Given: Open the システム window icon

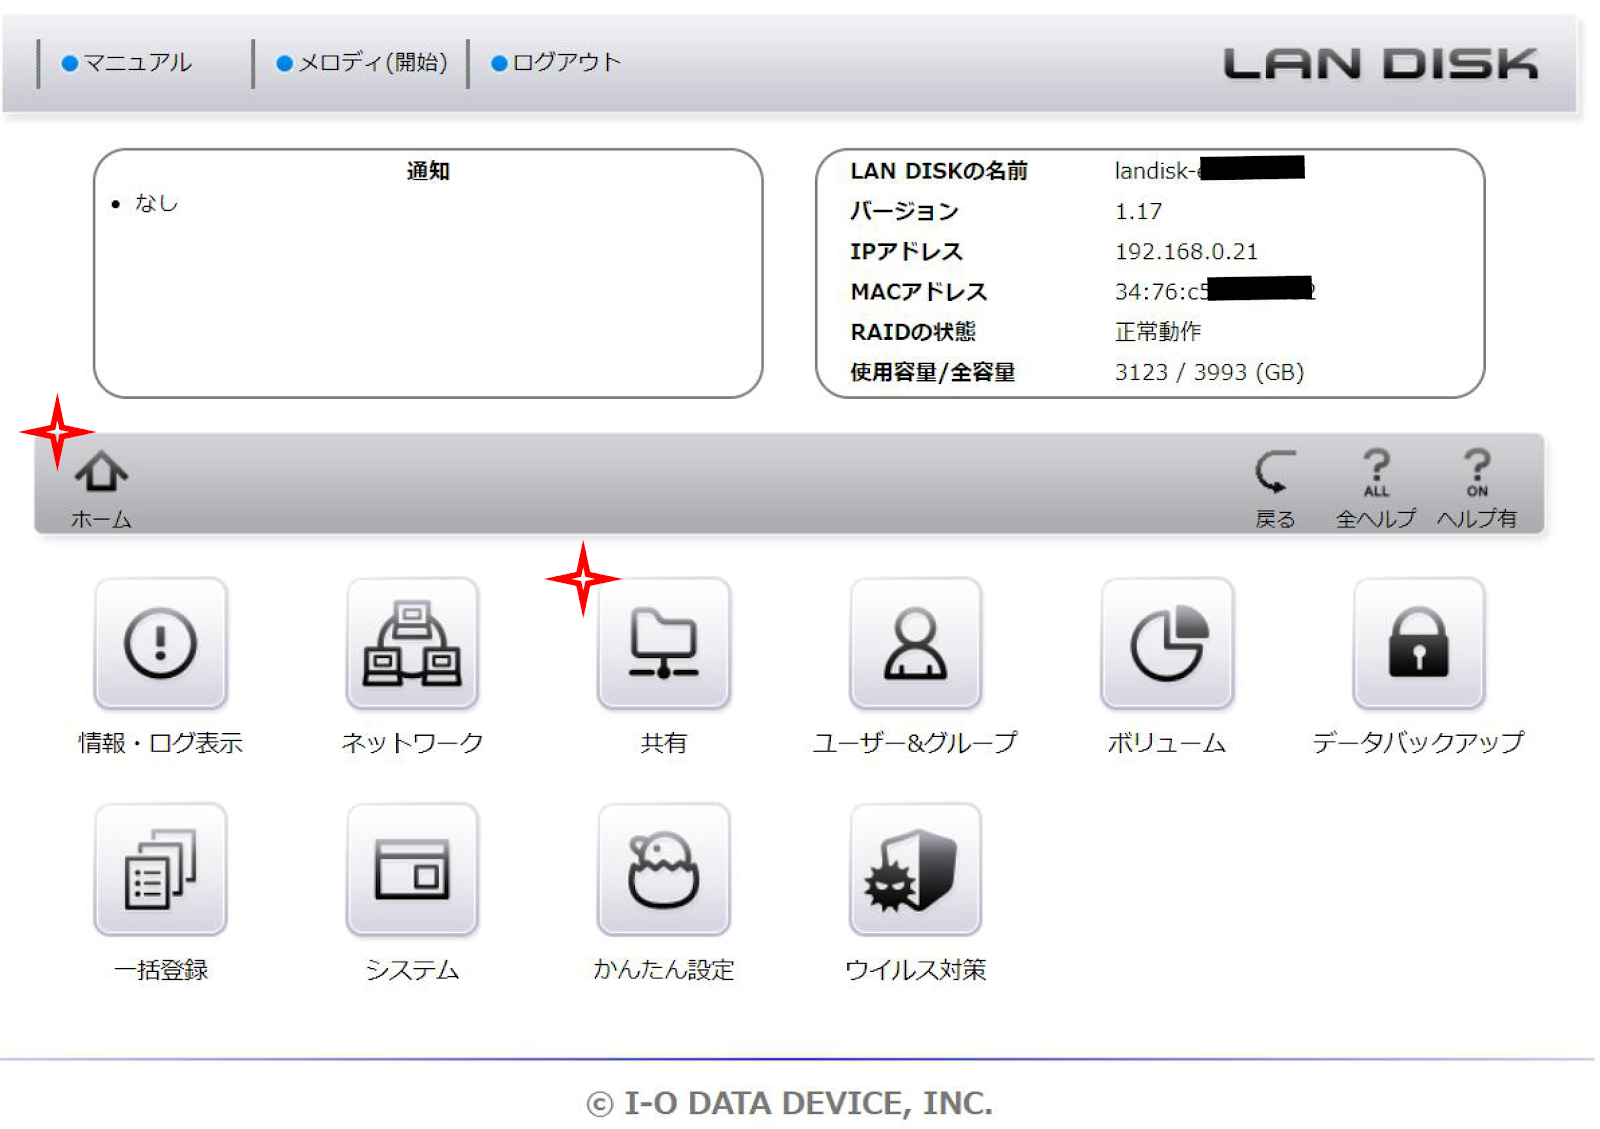Looking at the screenshot, I should click(x=412, y=870).
